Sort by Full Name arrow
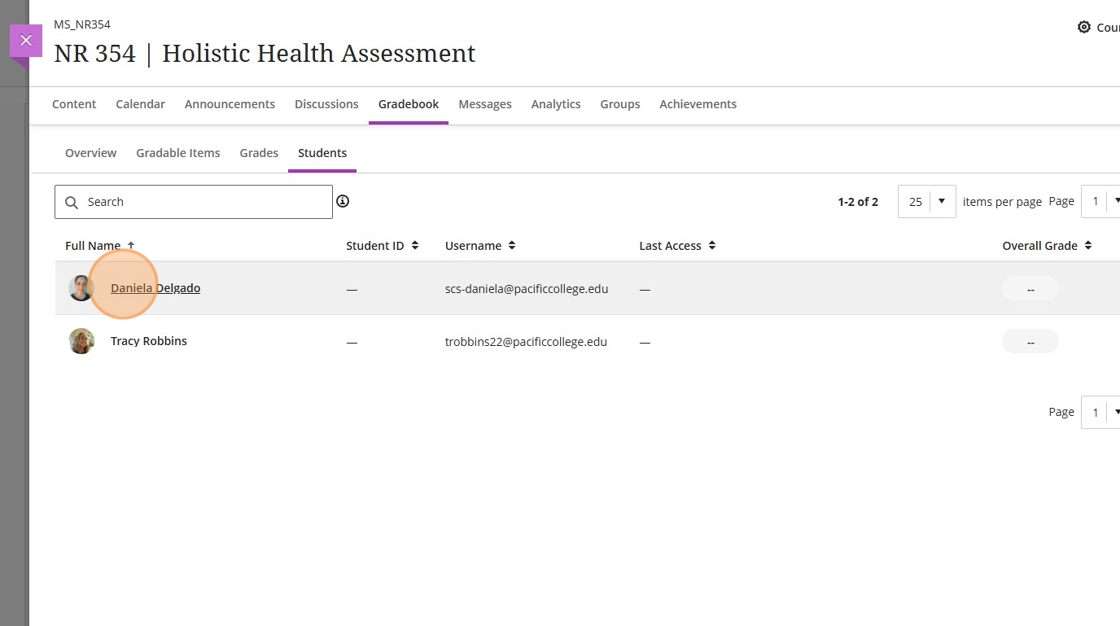Viewport: 1120px width, 626px height. pos(131,245)
